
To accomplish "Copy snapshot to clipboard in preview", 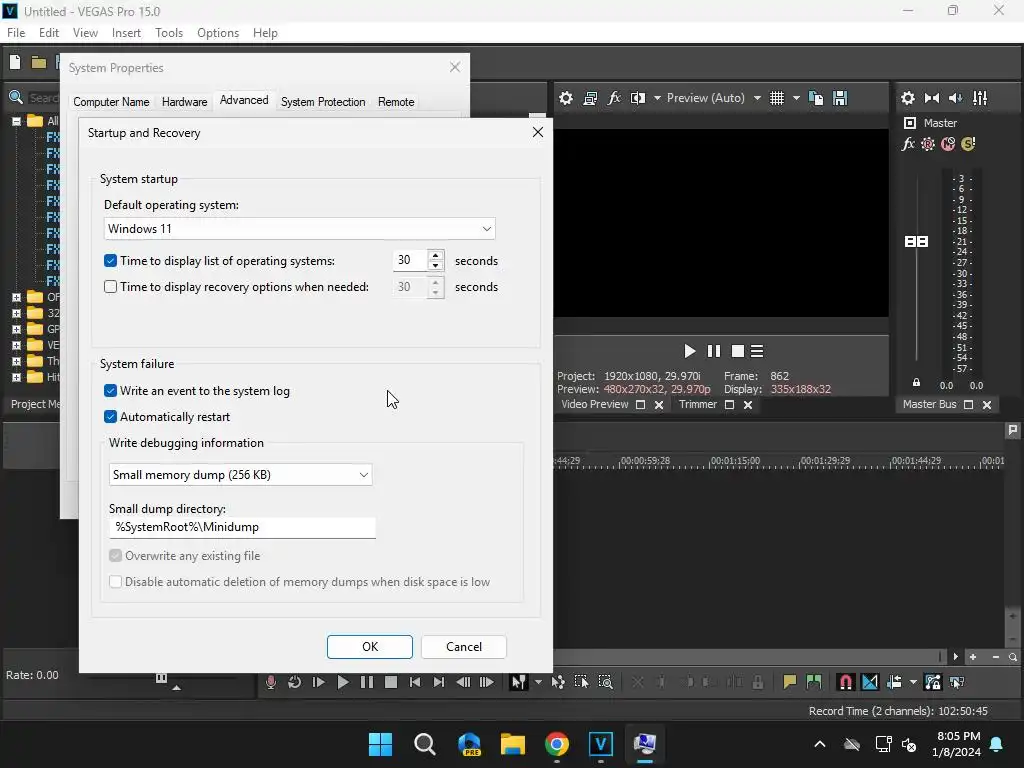I will [x=816, y=98].
